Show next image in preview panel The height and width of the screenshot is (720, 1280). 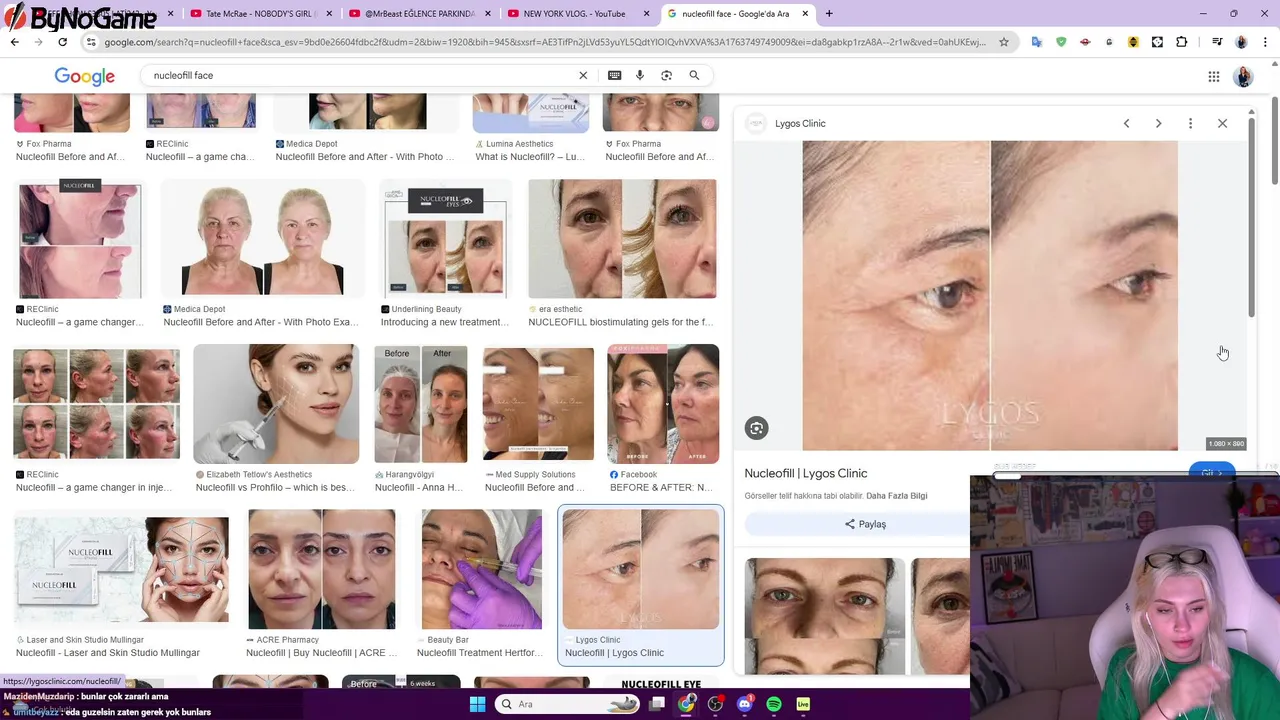click(x=1158, y=123)
